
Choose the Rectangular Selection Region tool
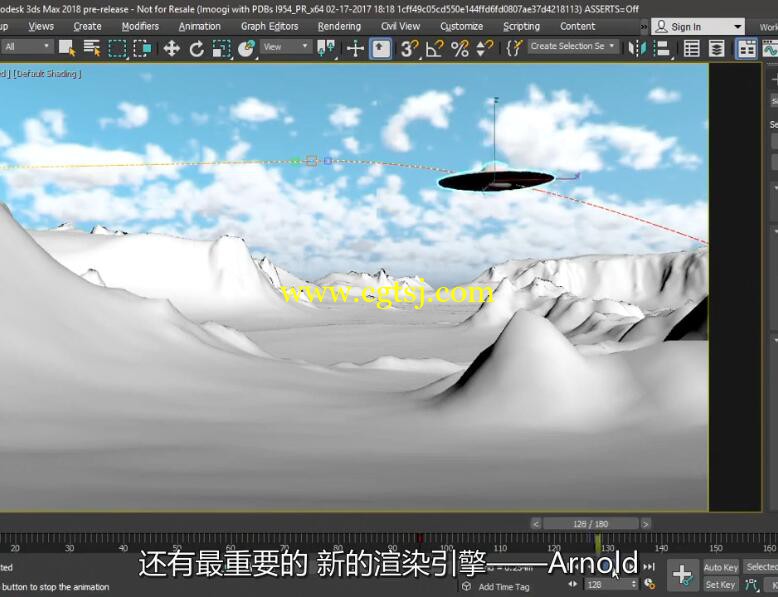click(x=118, y=48)
